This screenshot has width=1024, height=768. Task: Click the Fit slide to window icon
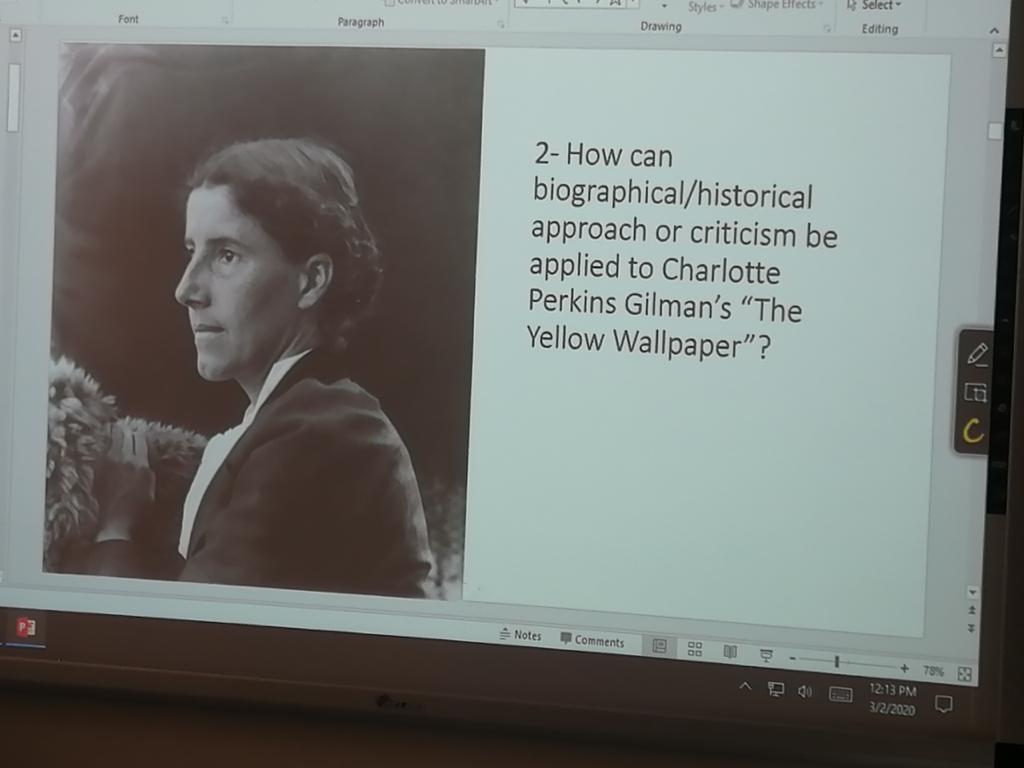click(964, 674)
